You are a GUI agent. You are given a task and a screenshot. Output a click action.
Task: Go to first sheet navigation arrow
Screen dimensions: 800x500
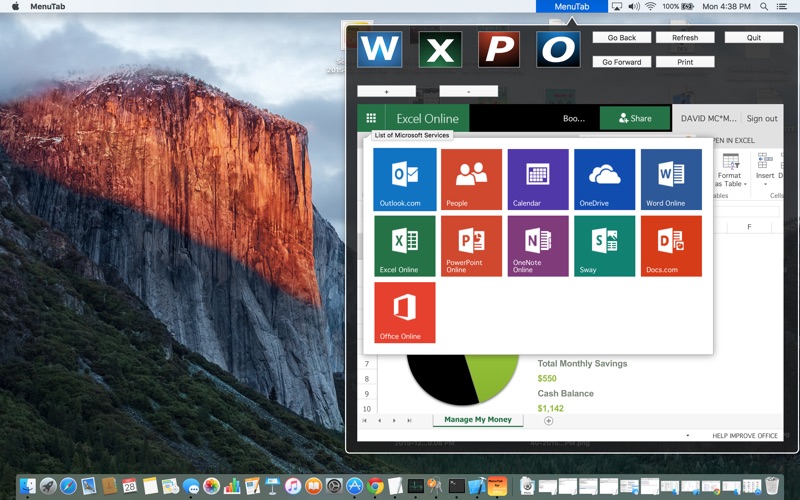tap(364, 421)
